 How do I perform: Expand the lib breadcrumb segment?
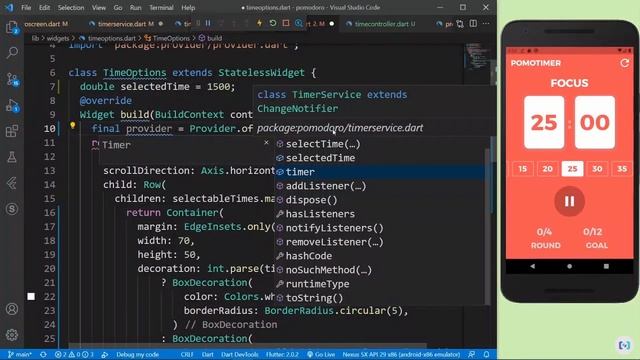click(36, 38)
